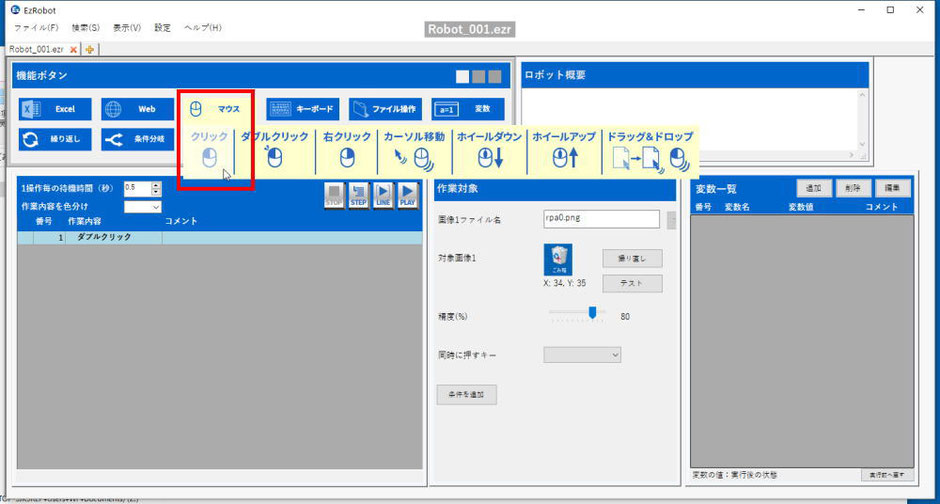Choose the ダブルクリック mouse action
Image resolution: width=940 pixels, height=504 pixels.
pos(275,150)
